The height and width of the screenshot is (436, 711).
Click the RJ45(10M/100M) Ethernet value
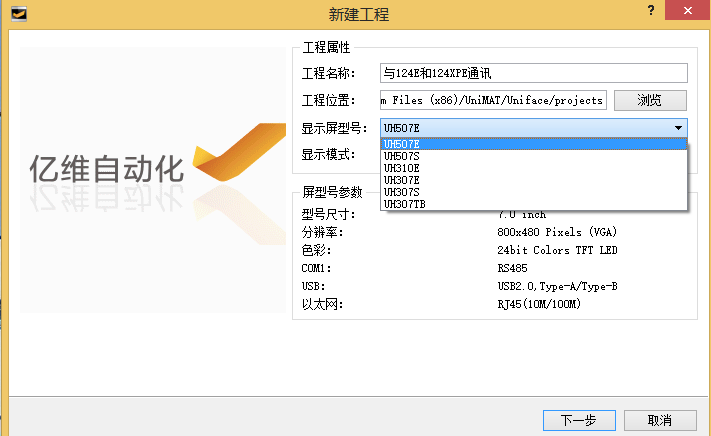click(538, 304)
